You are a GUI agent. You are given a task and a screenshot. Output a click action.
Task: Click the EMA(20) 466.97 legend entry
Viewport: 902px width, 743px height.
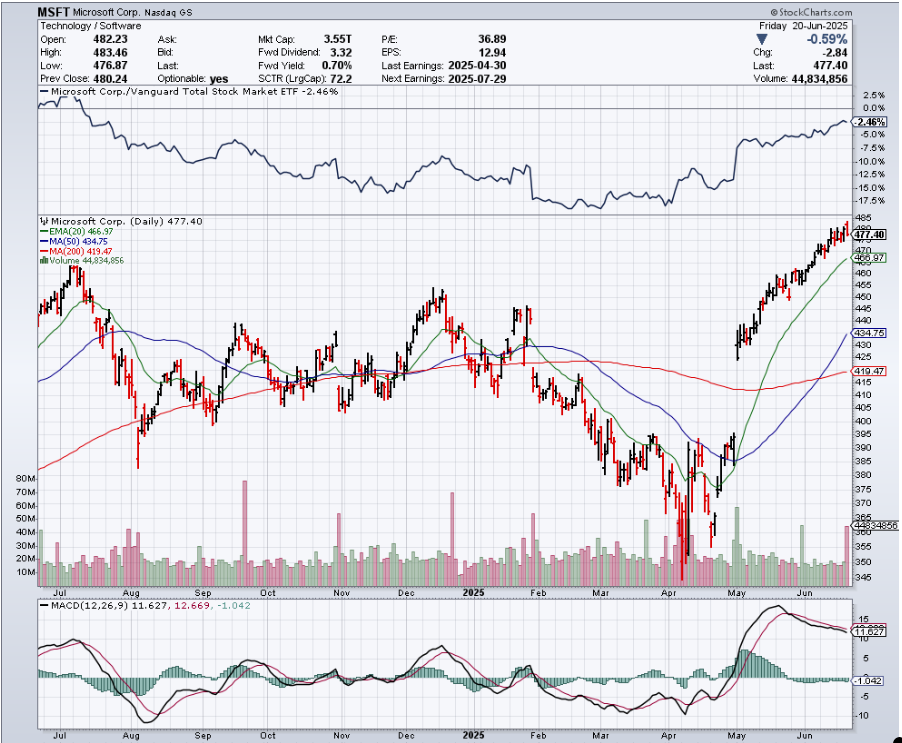(77, 231)
